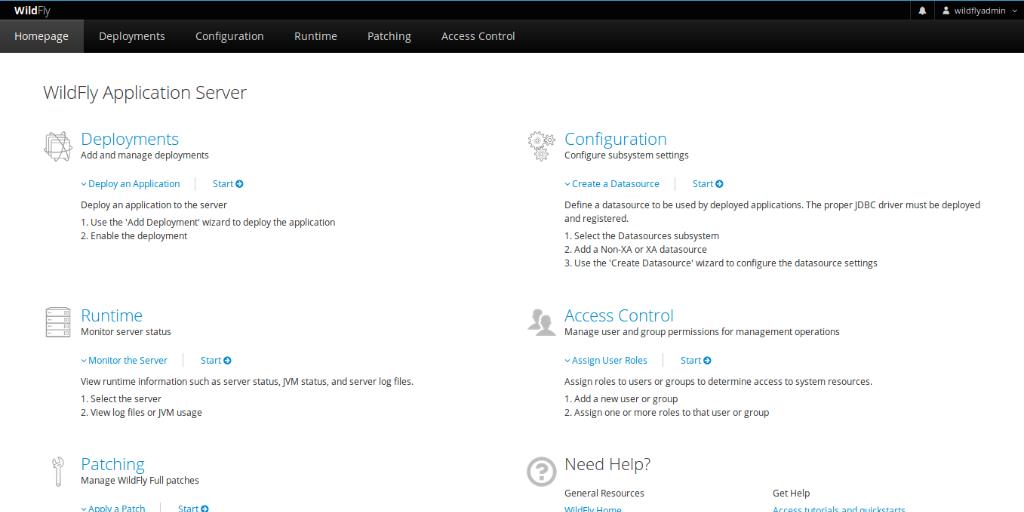The width and height of the screenshot is (1024, 512).
Task: Open the Patching navigation tab
Action: click(x=389, y=36)
